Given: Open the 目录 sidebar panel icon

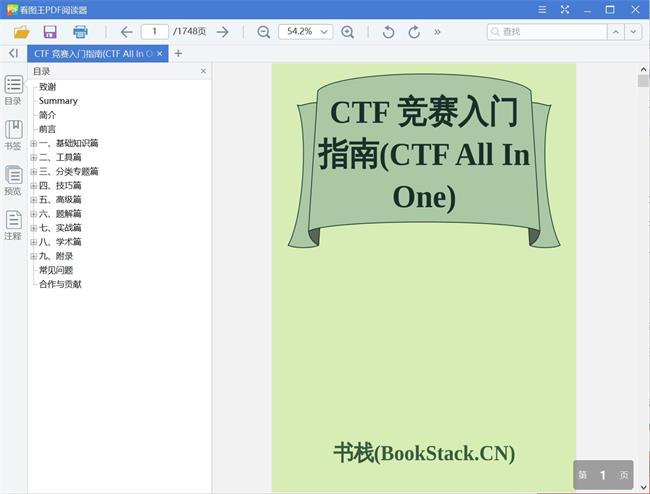Looking at the screenshot, I should [13, 90].
